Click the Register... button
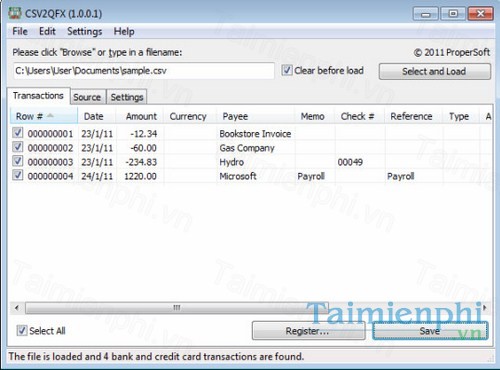Image resolution: width=500 pixels, height=370 pixels. tap(308, 331)
